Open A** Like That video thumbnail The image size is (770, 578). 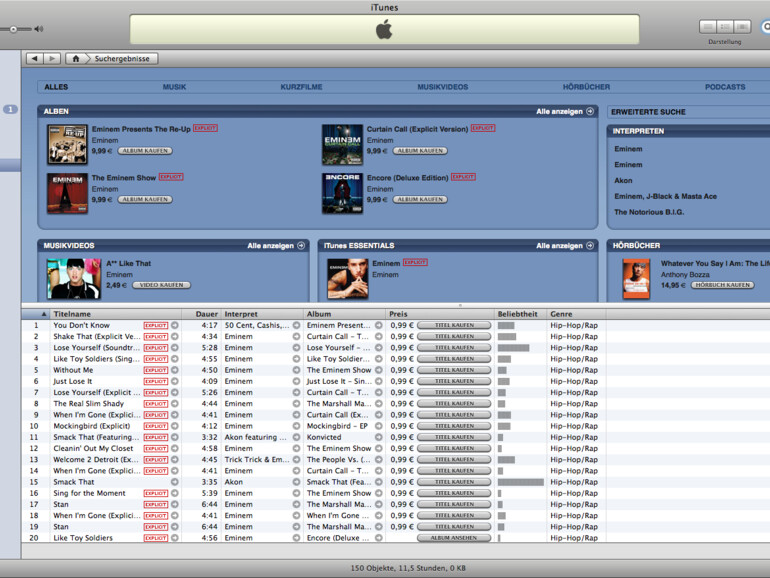[74, 278]
